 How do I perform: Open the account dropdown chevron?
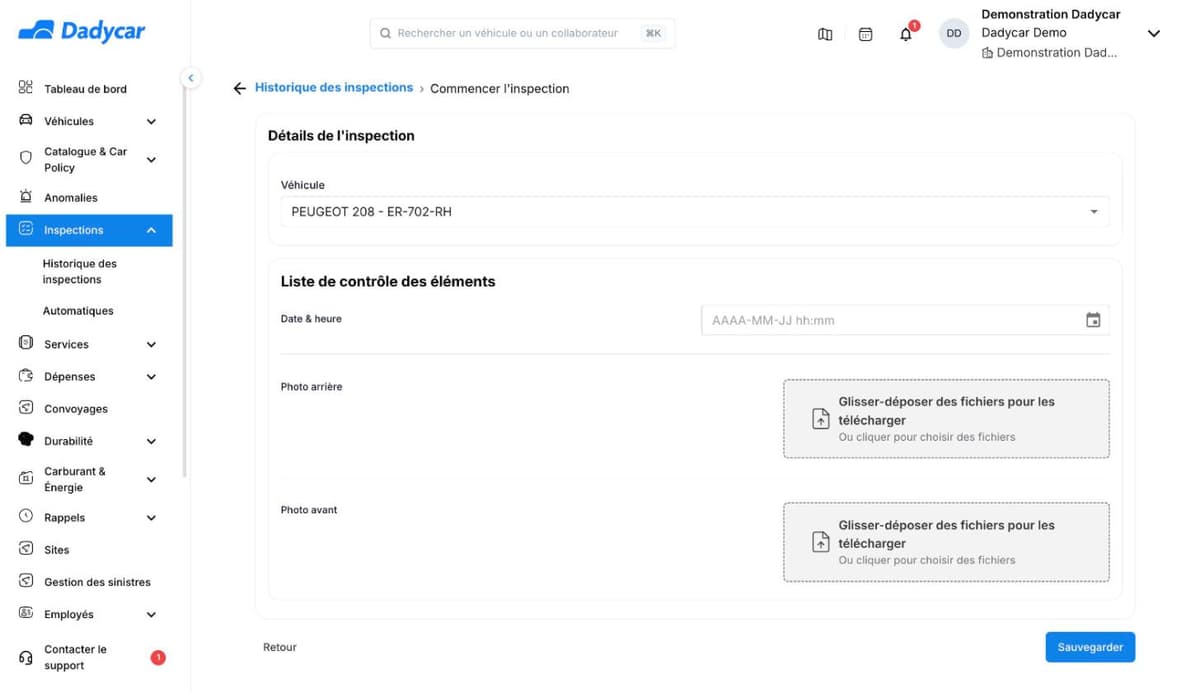(x=1153, y=34)
